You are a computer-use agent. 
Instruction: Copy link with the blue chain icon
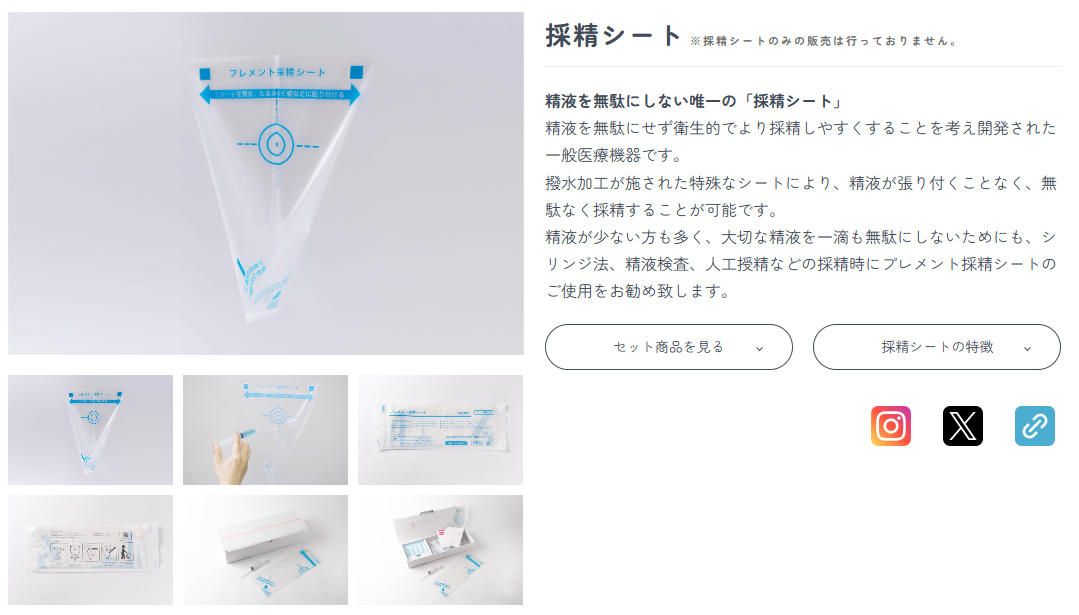pyautogui.click(x=1034, y=426)
